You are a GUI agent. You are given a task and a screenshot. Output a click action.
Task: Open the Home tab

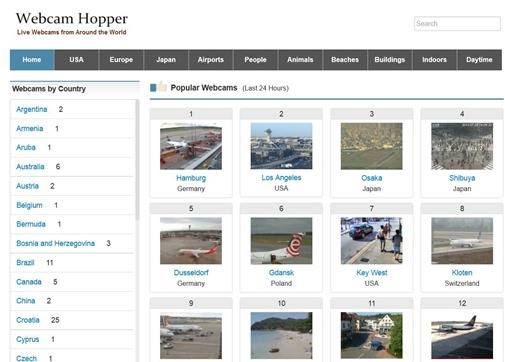point(32,60)
